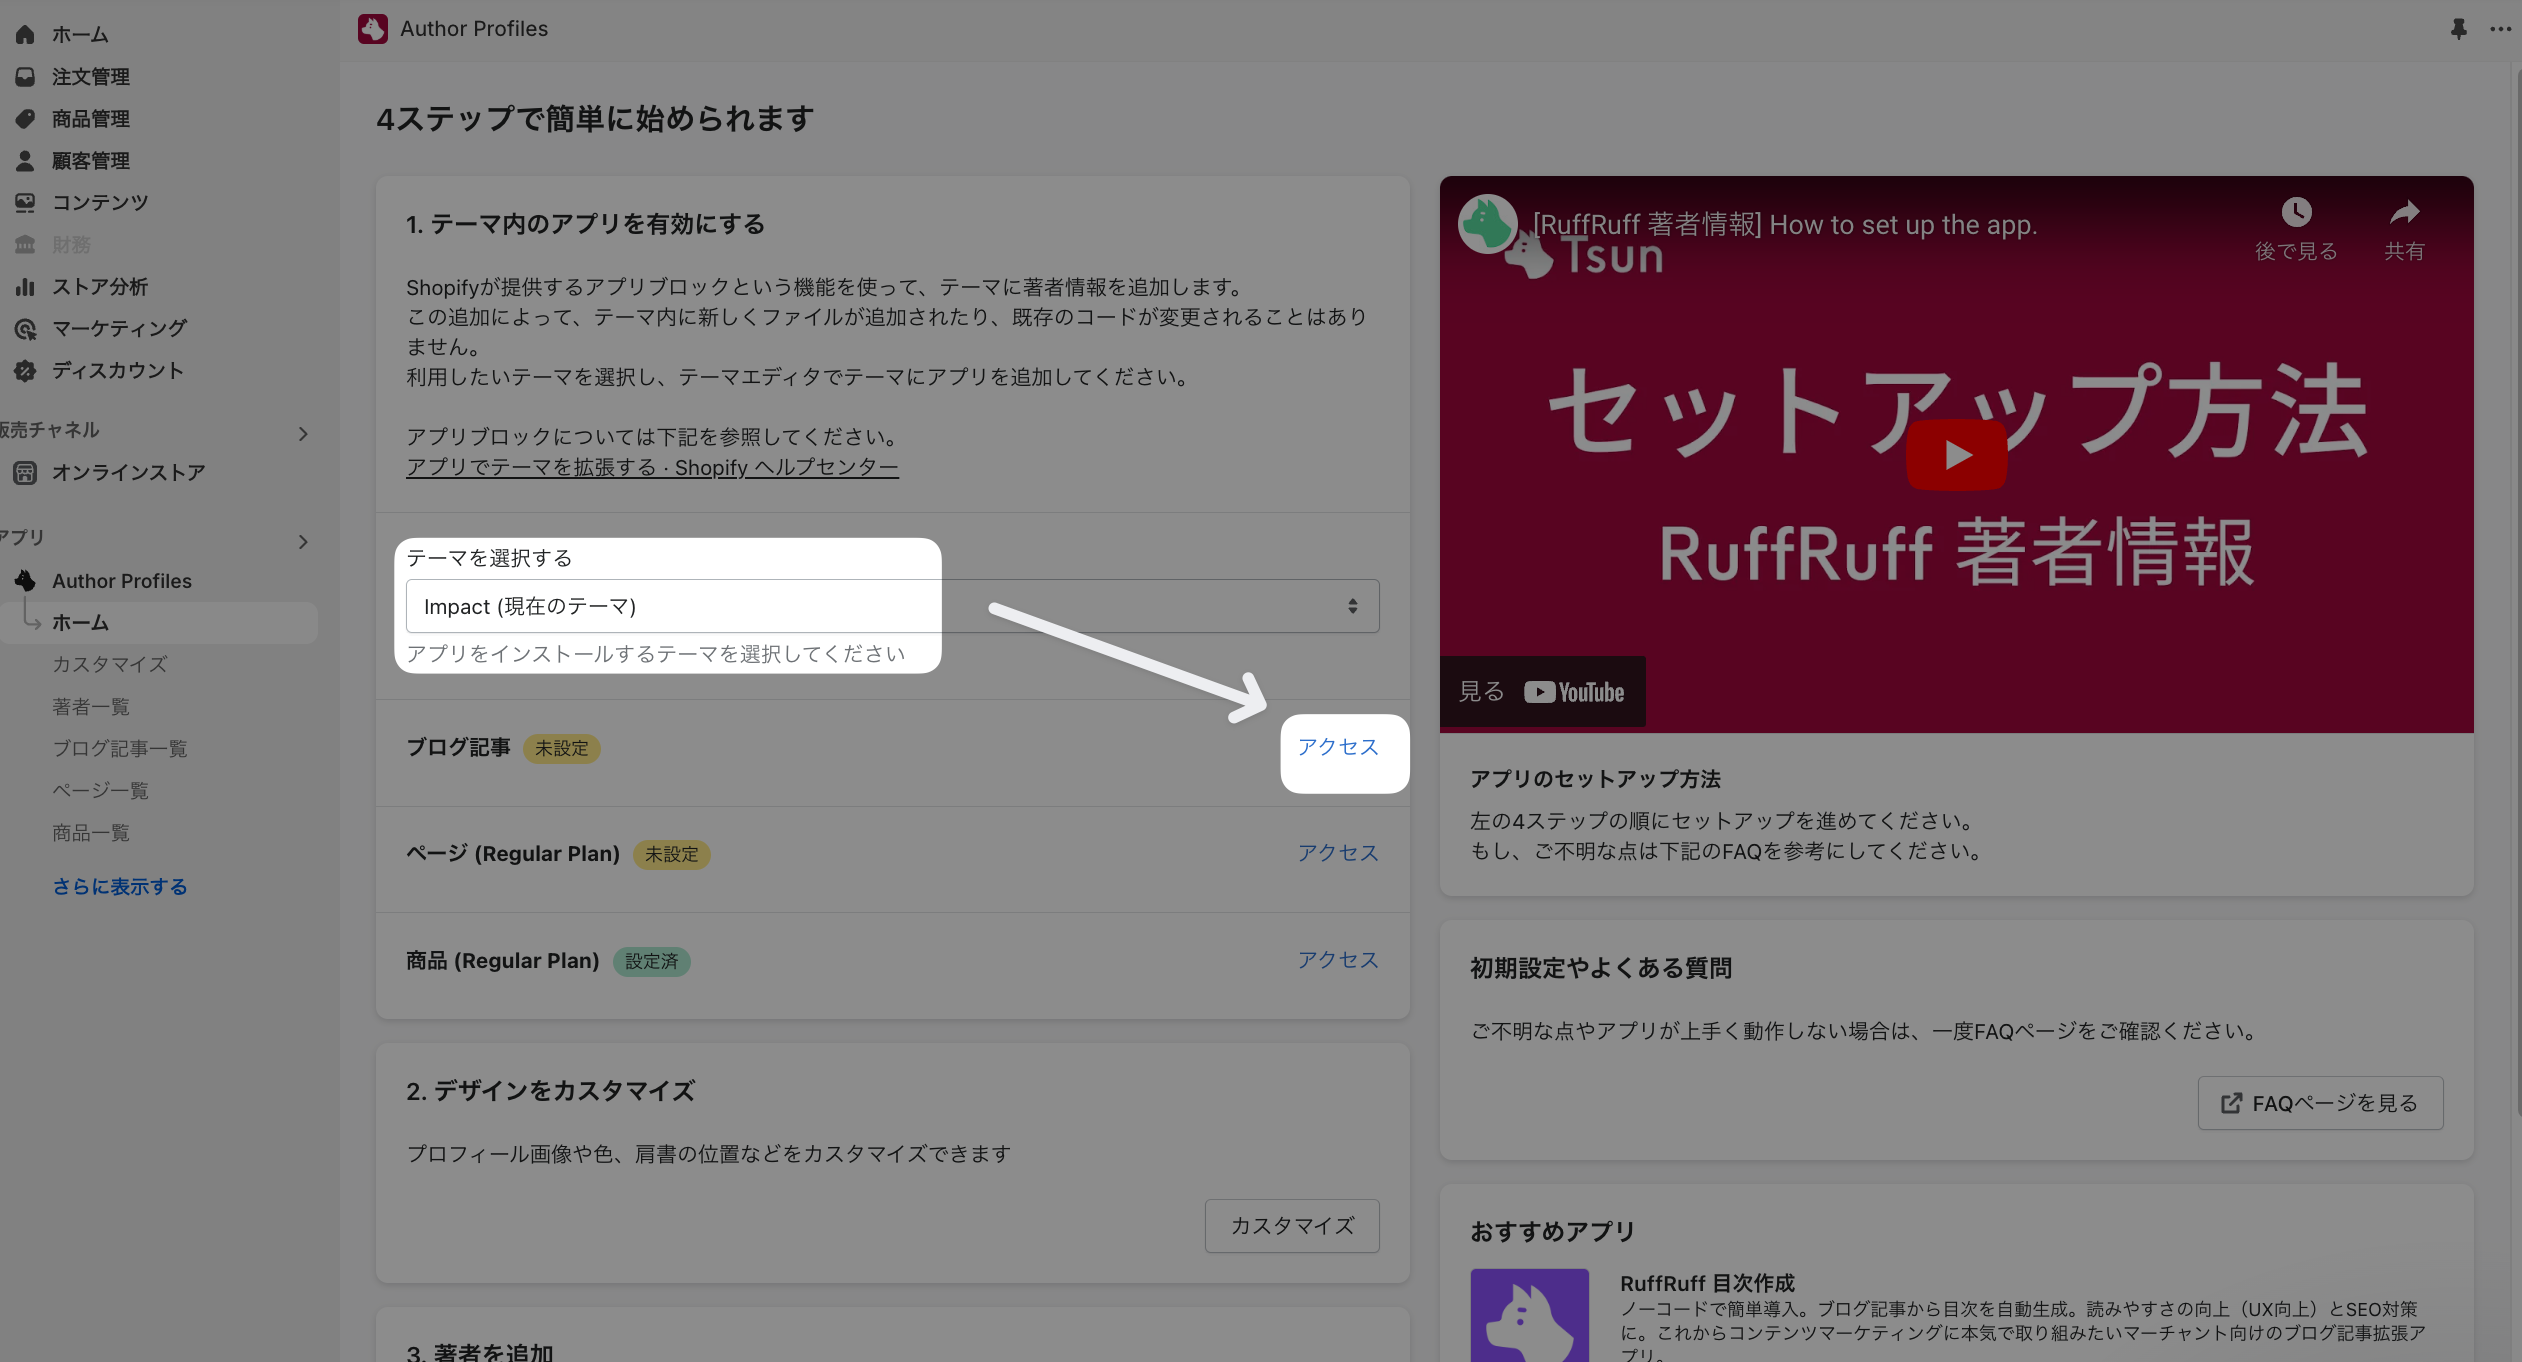The height and width of the screenshot is (1362, 2522).
Task: Click the 初期設定やよくある質問 heading
Action: pos(1601,969)
